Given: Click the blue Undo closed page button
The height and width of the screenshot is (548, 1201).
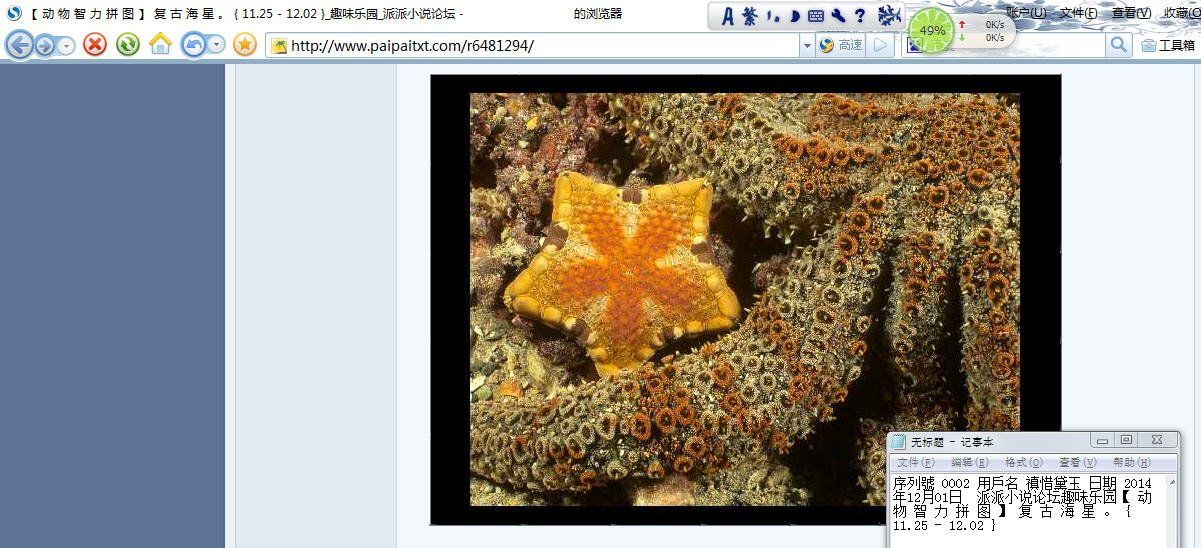Looking at the screenshot, I should tap(193, 45).
